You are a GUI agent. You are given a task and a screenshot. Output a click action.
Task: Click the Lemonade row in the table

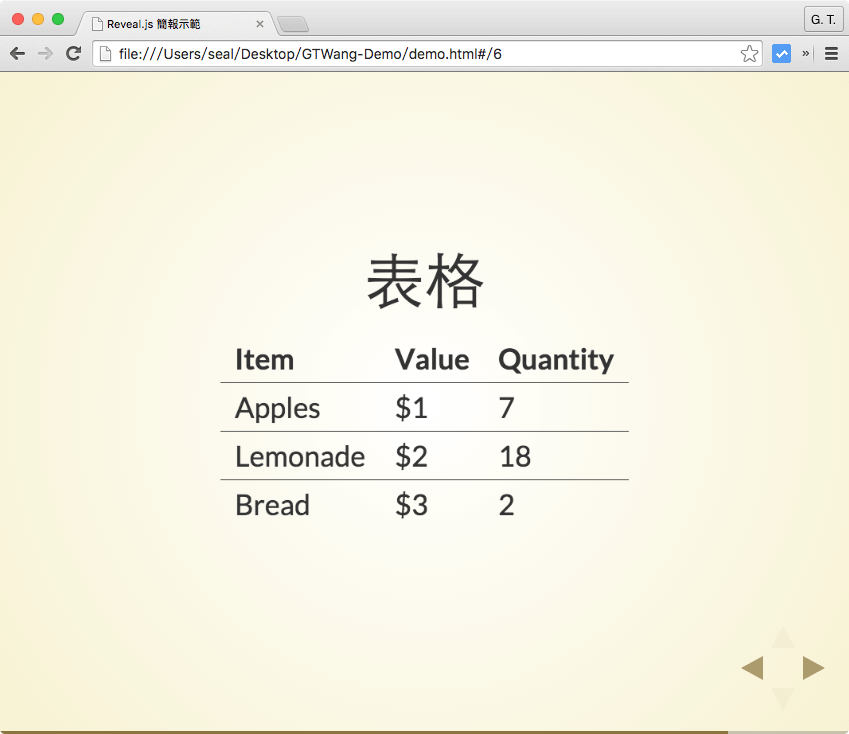click(299, 457)
